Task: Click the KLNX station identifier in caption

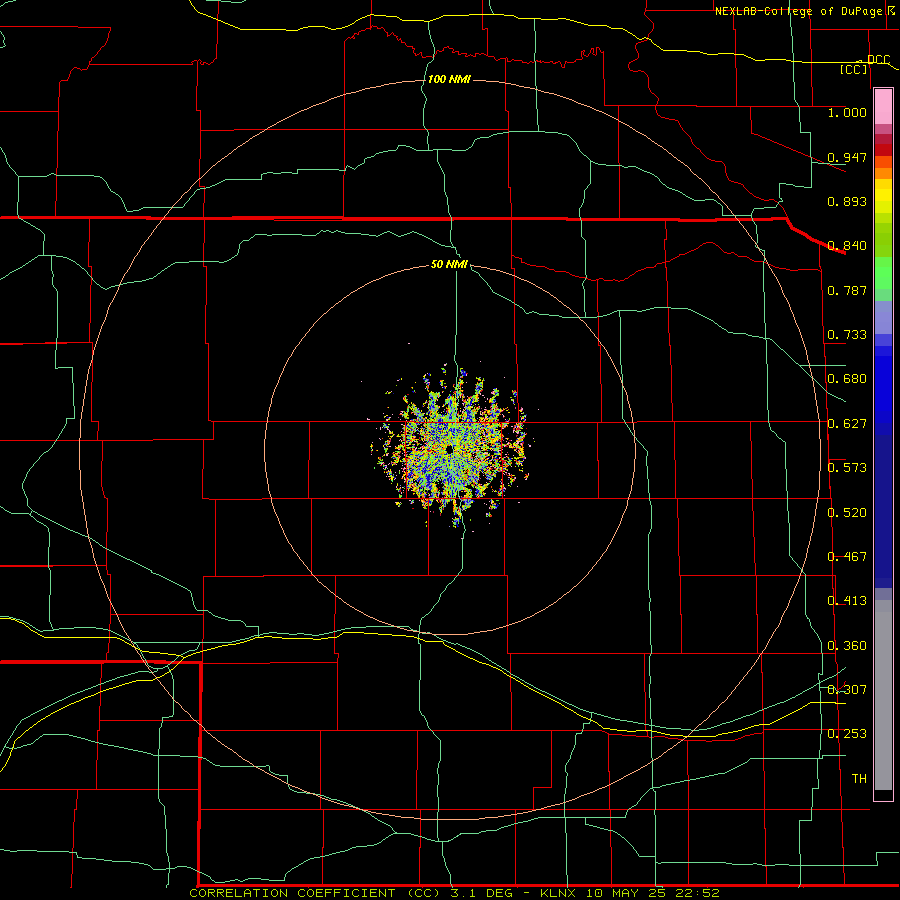Action: click(x=560, y=893)
